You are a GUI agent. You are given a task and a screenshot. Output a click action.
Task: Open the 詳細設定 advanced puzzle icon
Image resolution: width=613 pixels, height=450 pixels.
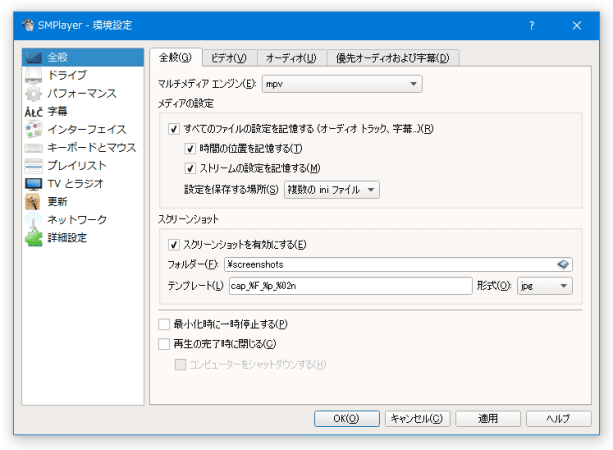34,238
